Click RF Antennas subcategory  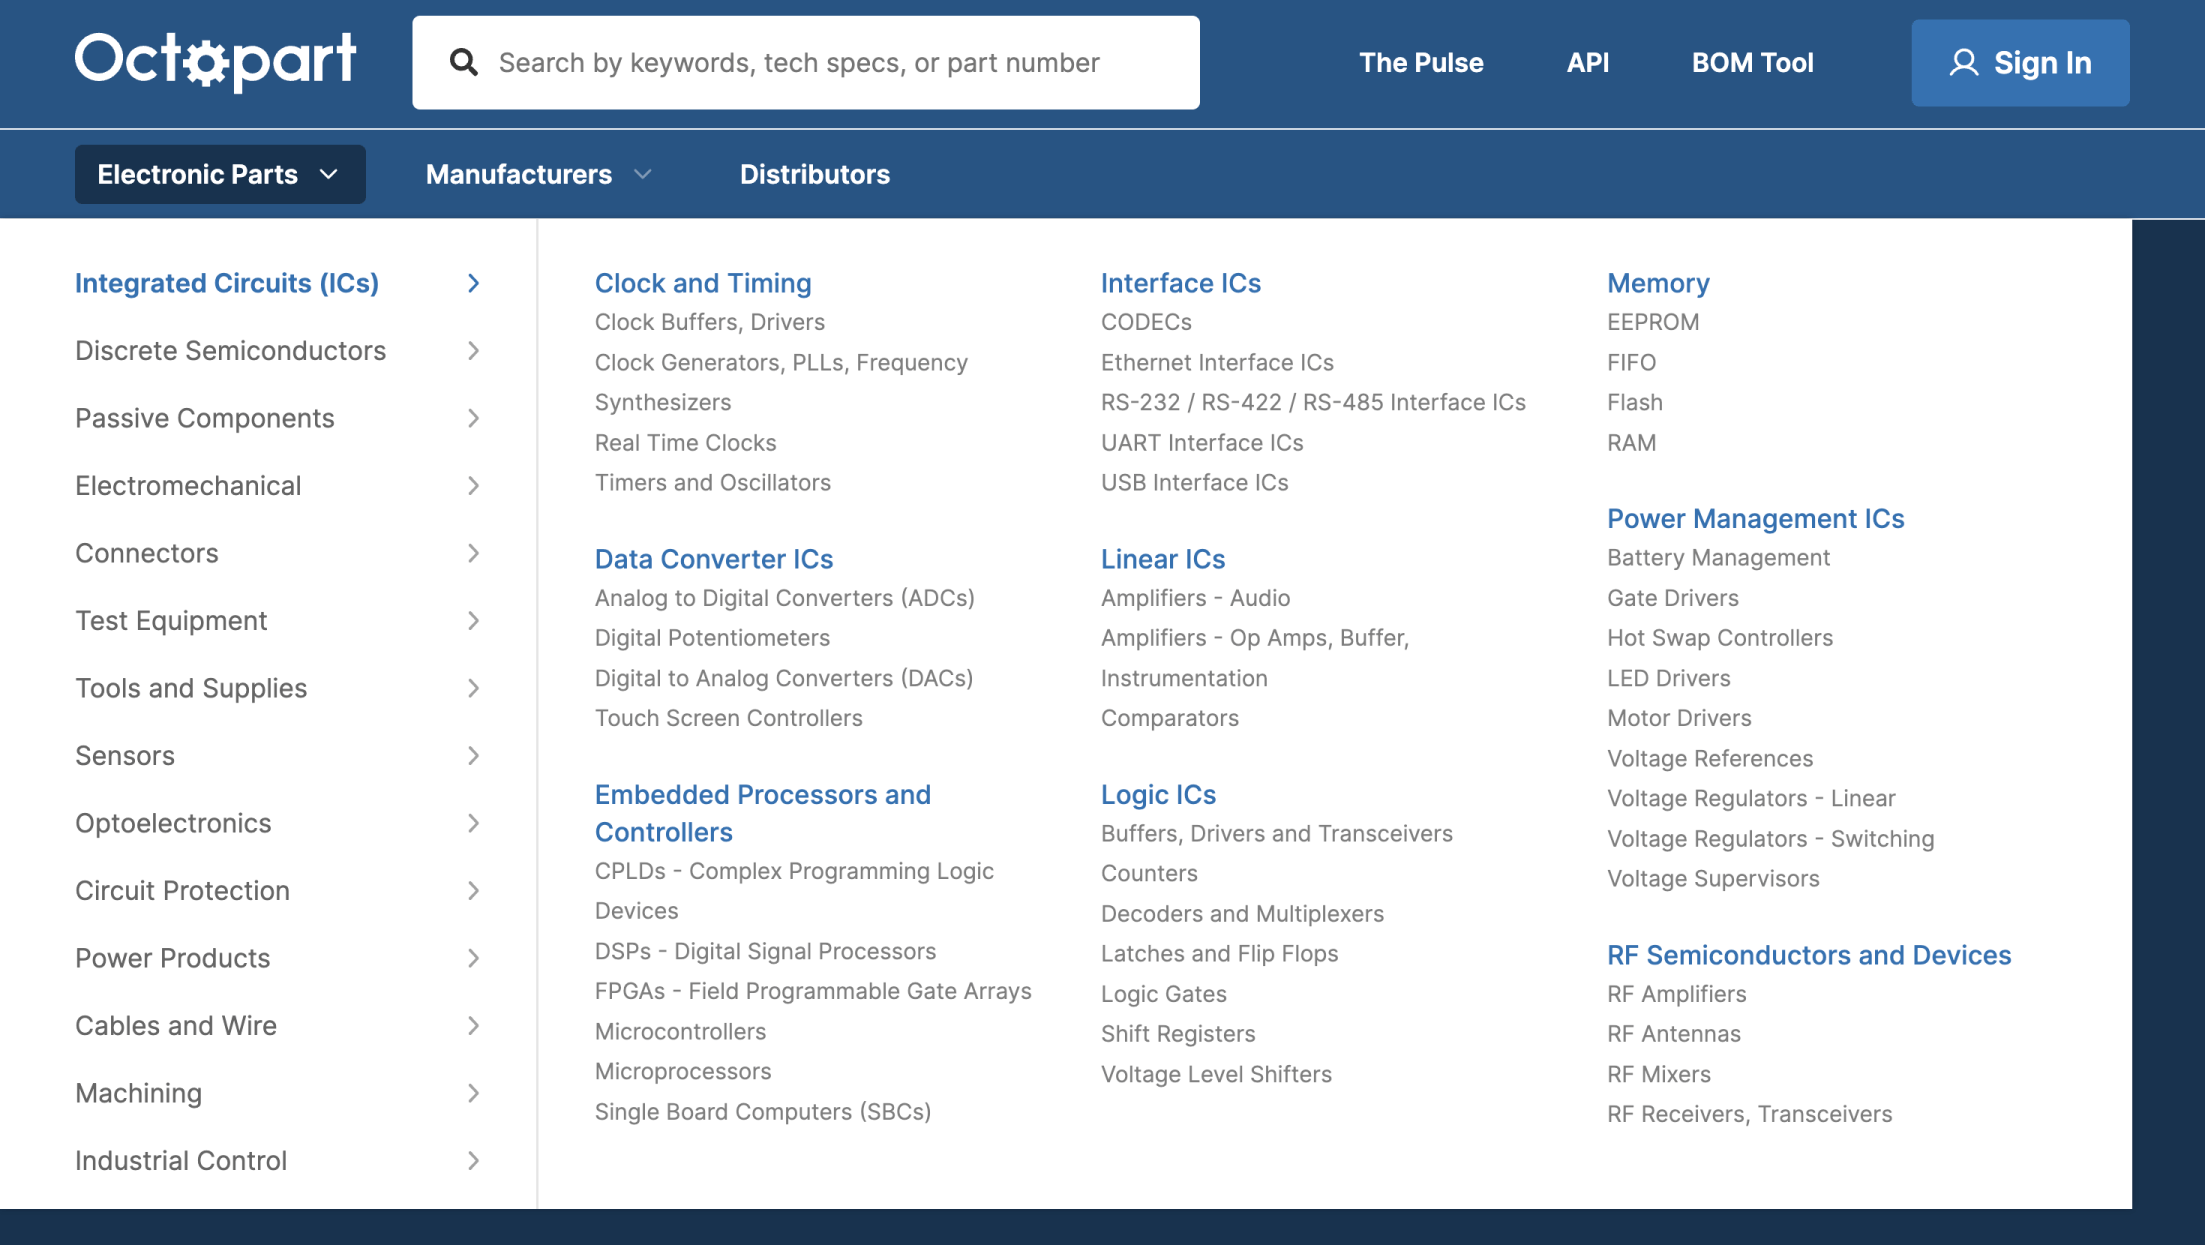point(1673,1034)
